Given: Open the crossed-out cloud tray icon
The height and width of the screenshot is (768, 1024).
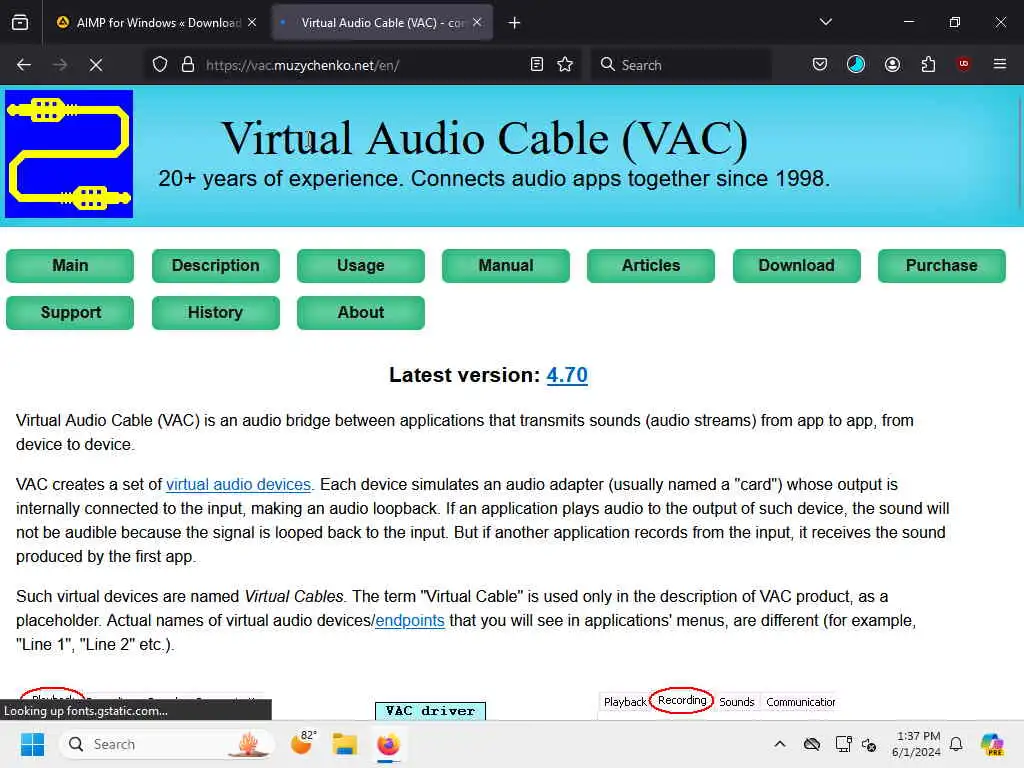Looking at the screenshot, I should click(x=812, y=744).
